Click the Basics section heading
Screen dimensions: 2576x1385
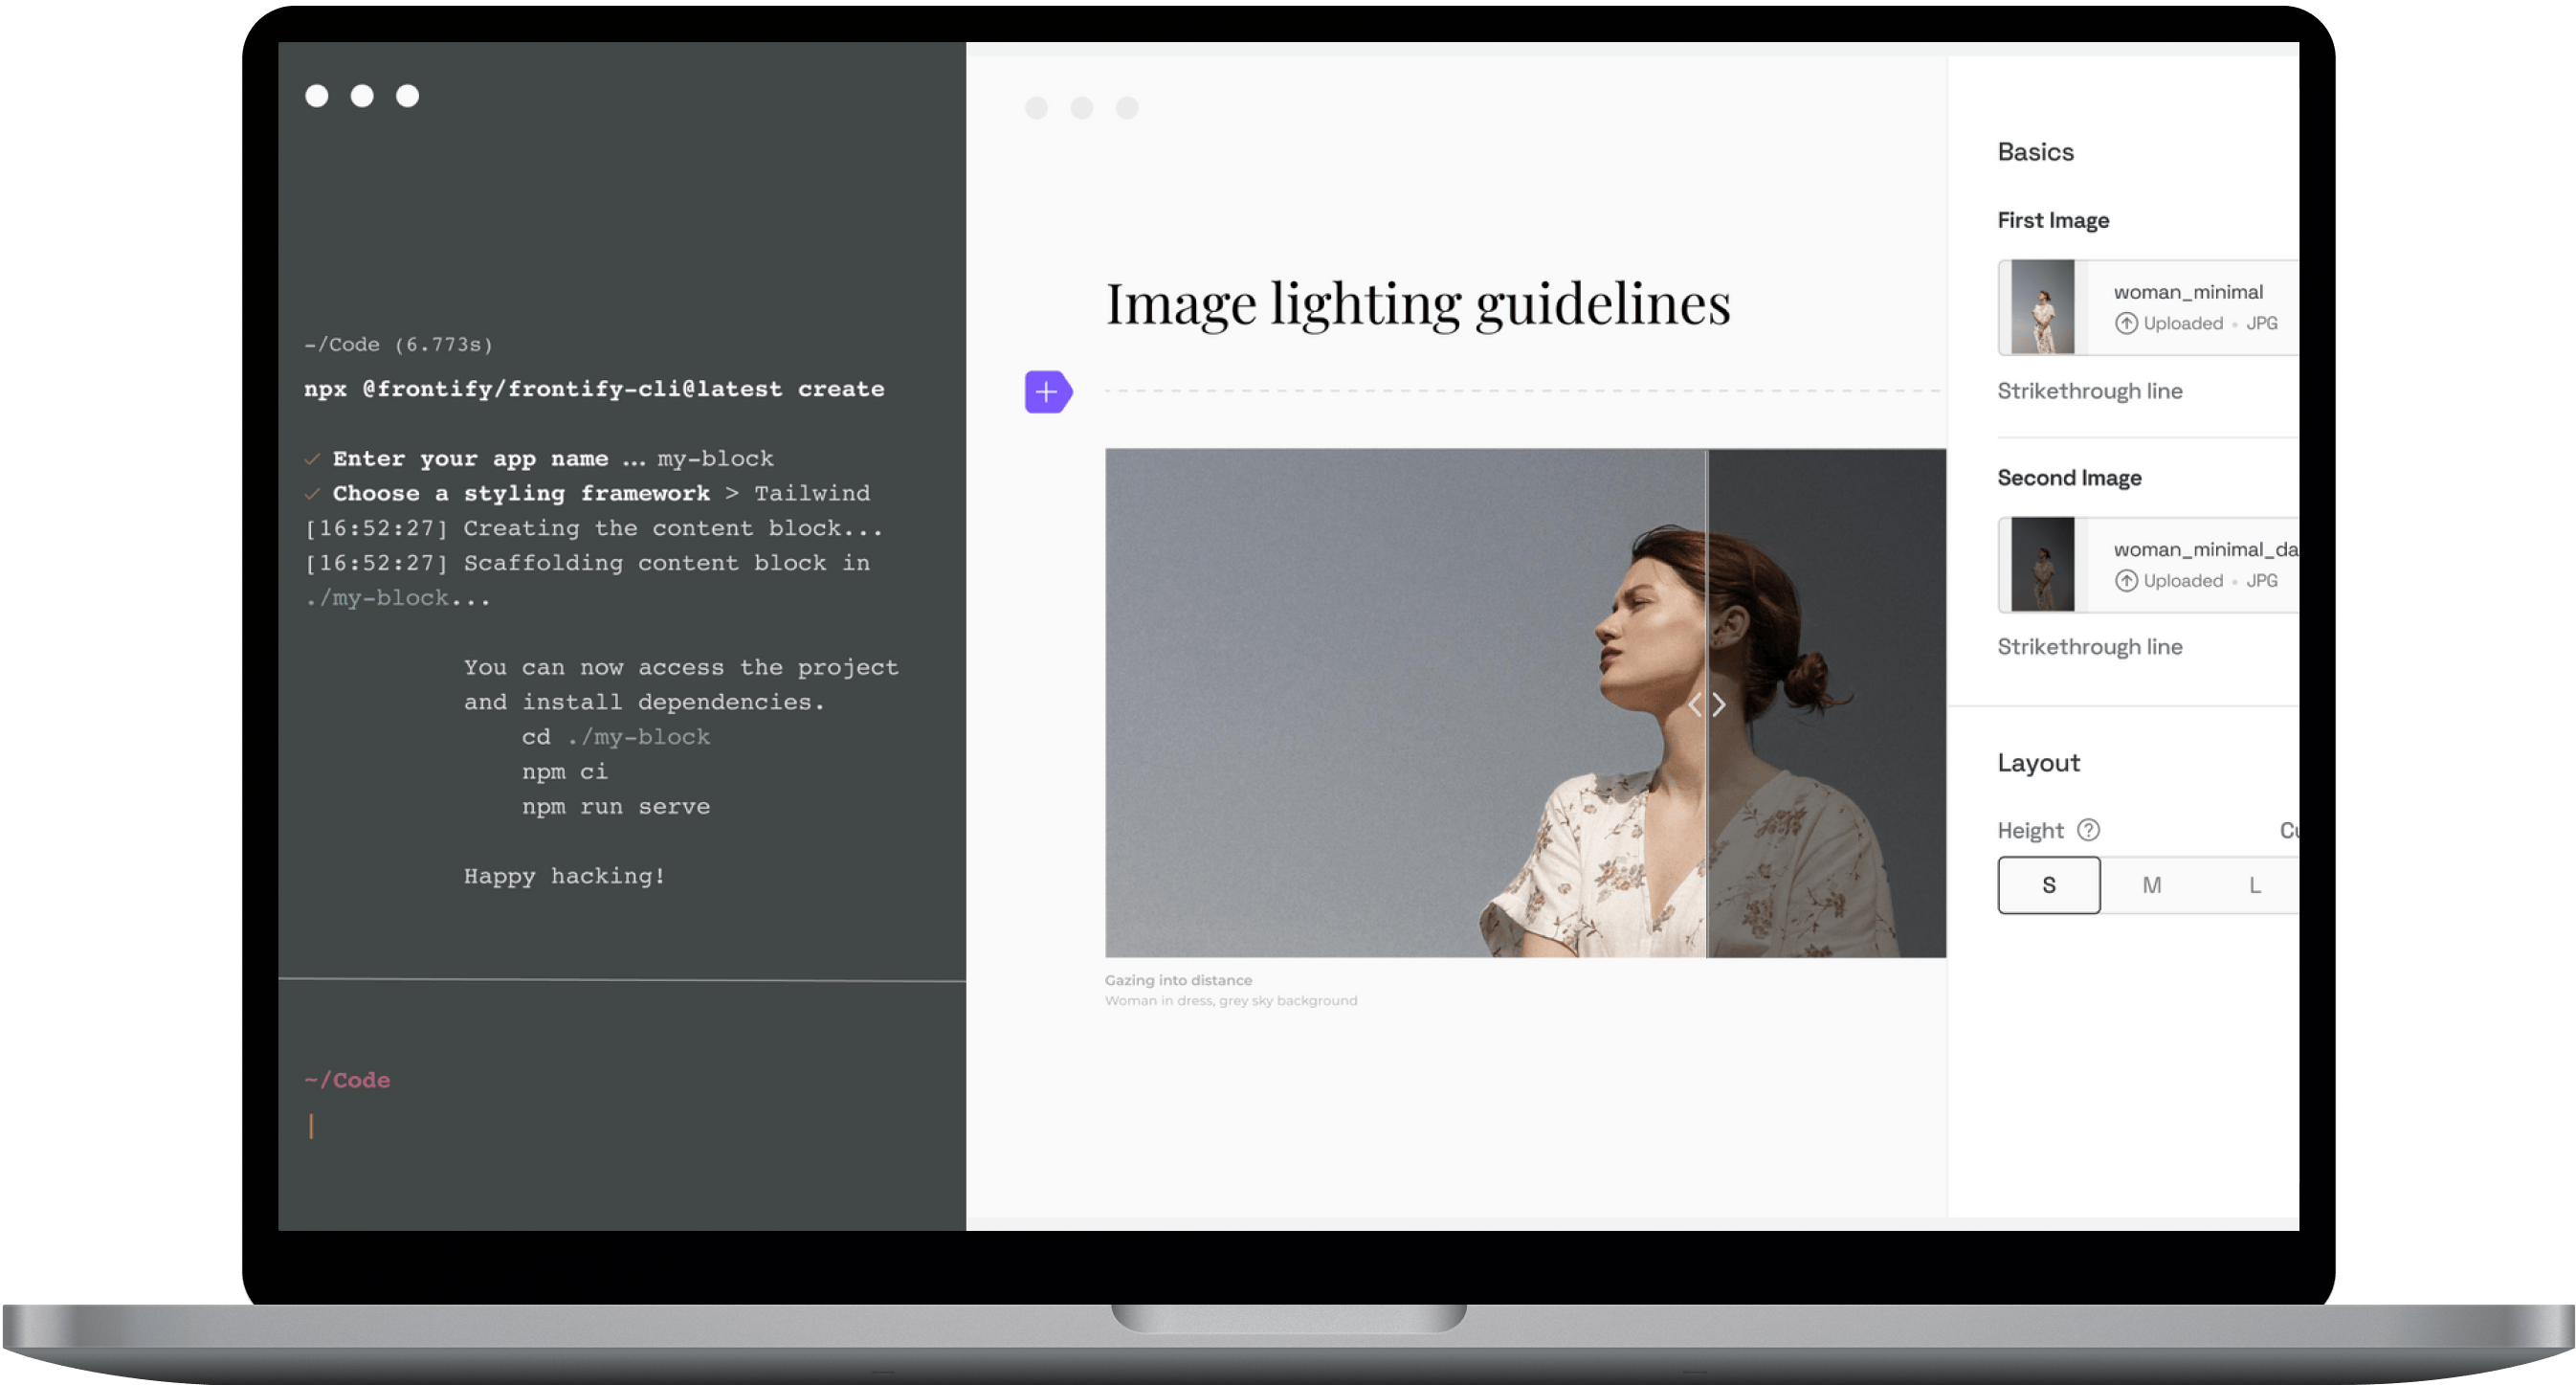point(2035,151)
